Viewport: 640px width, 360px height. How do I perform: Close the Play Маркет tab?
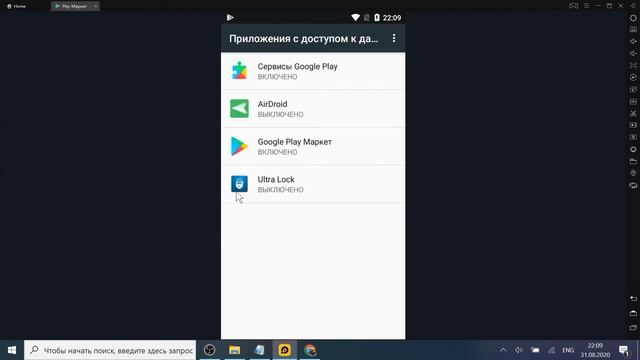[96, 6]
